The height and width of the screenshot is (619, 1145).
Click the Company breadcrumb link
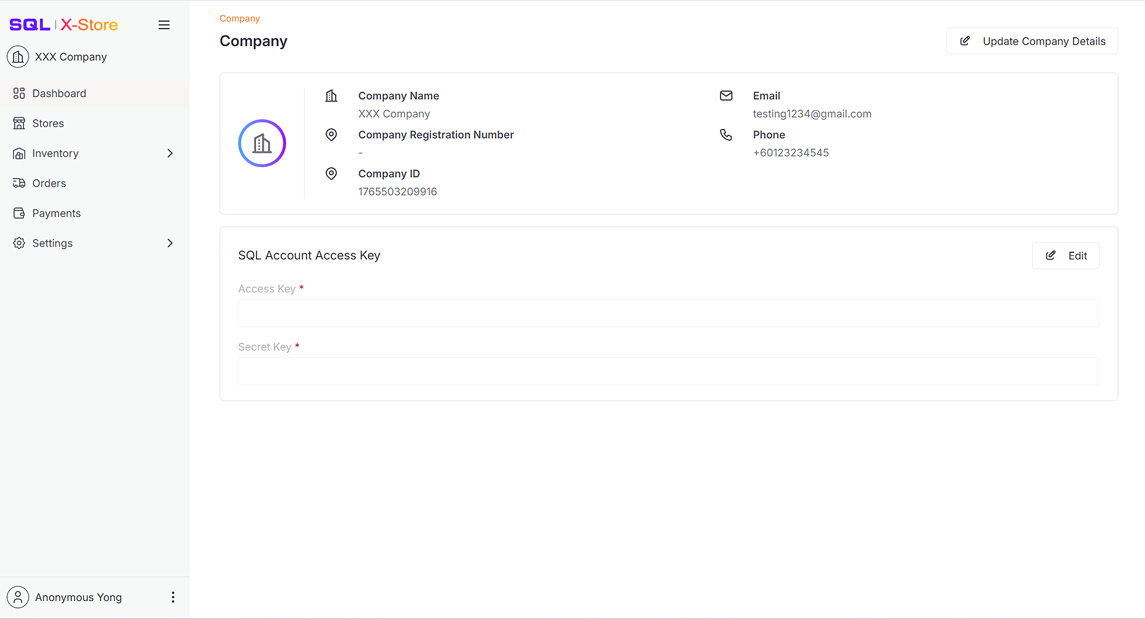(240, 18)
